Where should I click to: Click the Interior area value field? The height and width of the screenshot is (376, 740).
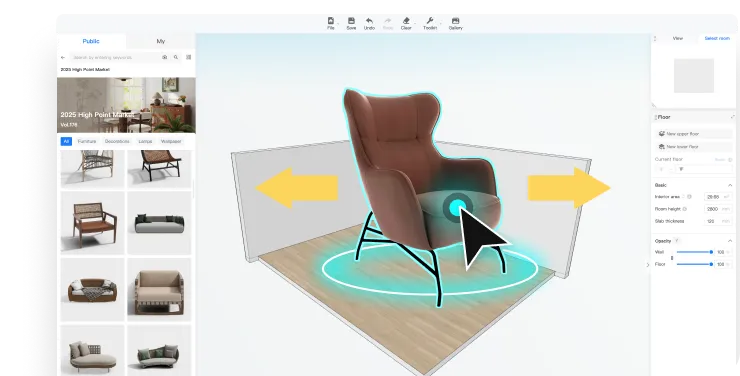pyautogui.click(x=717, y=197)
